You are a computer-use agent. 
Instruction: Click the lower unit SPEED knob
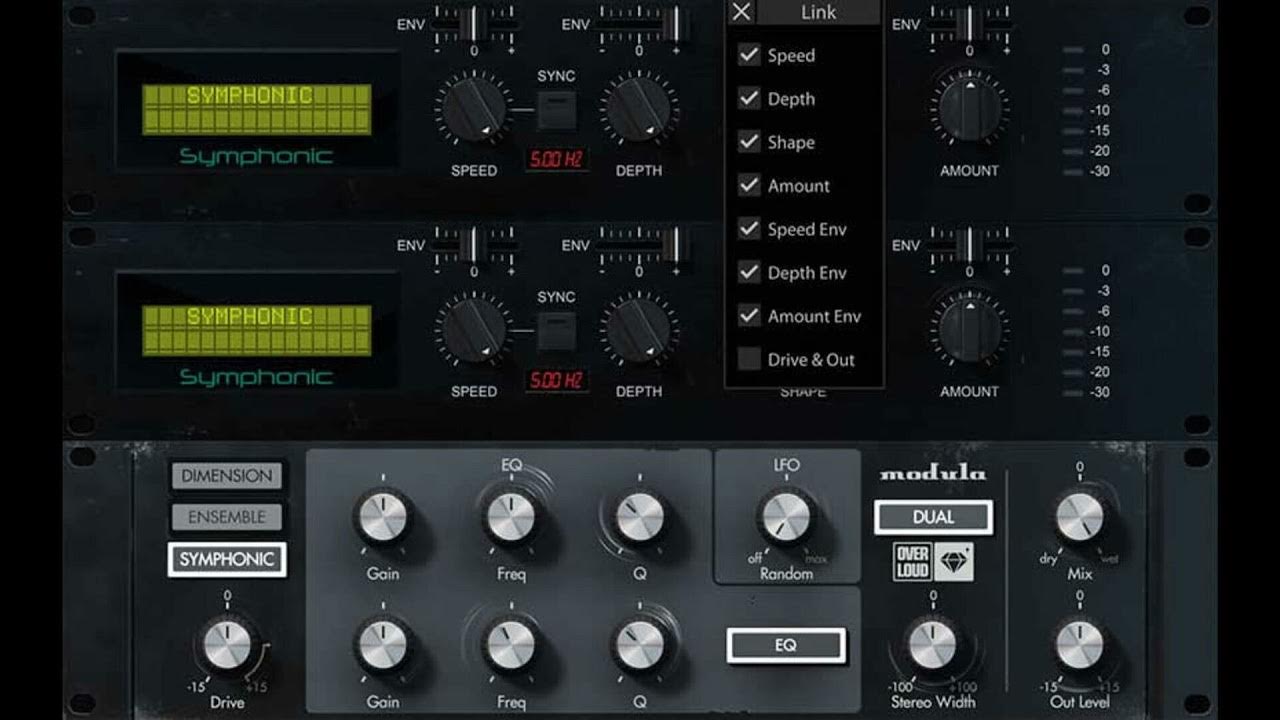(x=473, y=328)
